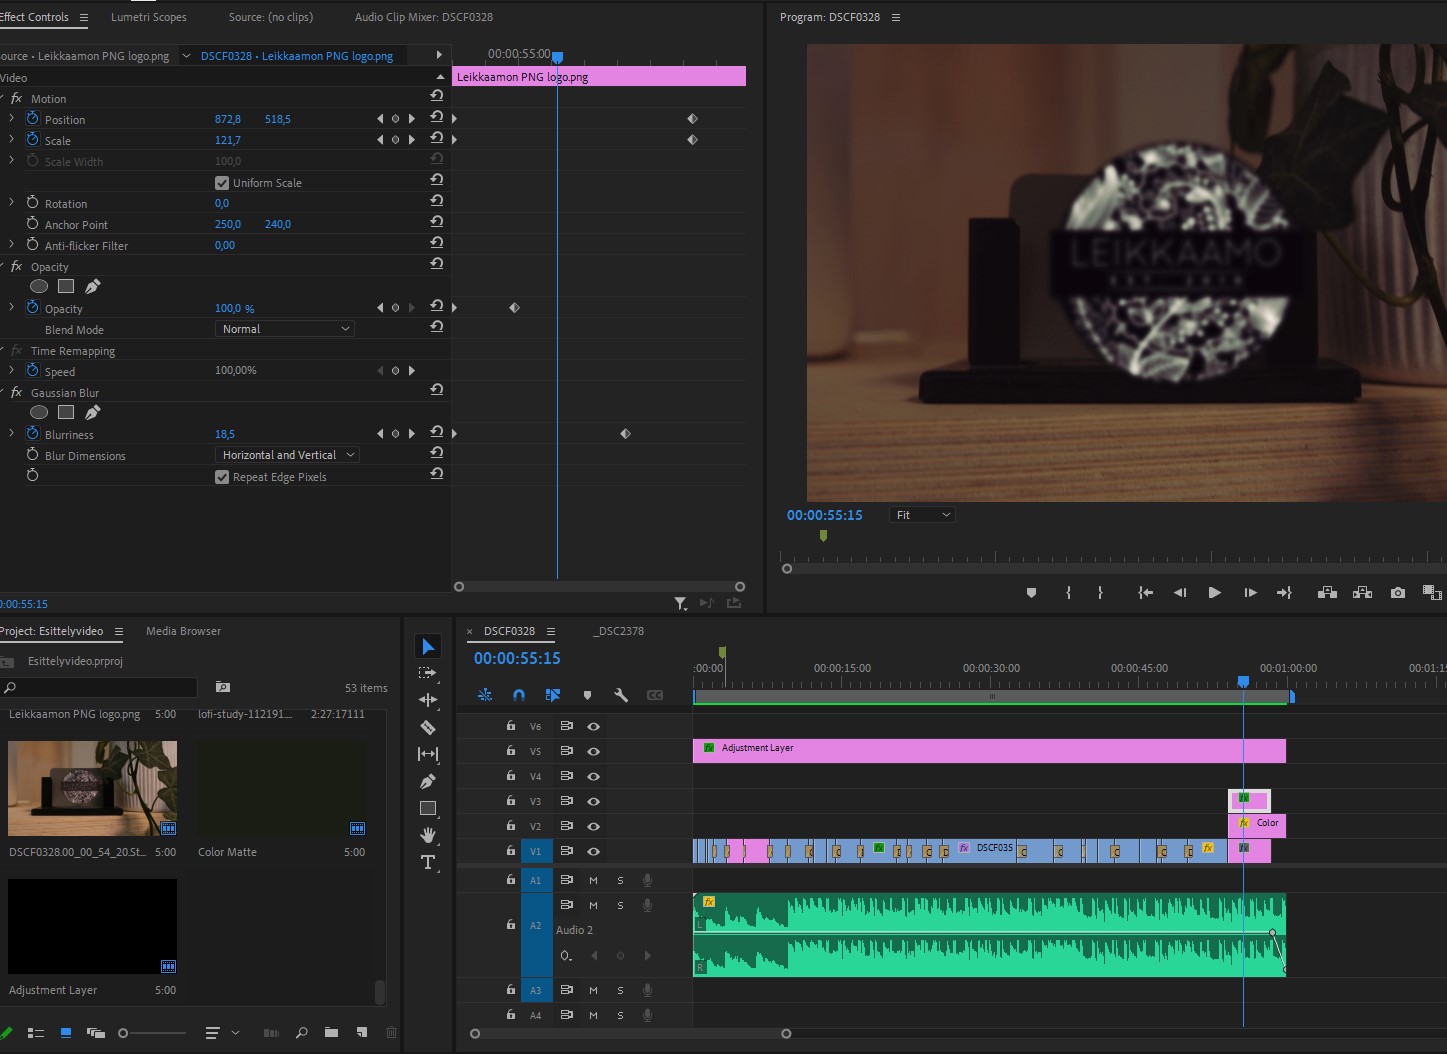Select the Type tool
Viewport: 1447px width, 1054px height.
click(x=428, y=862)
